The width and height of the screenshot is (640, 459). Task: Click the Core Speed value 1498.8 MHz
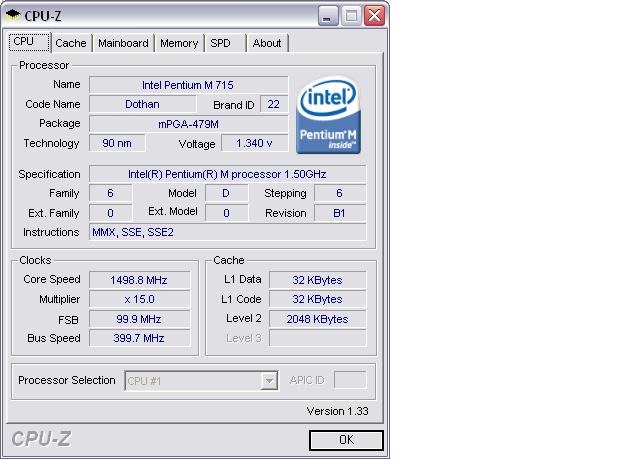click(140, 280)
